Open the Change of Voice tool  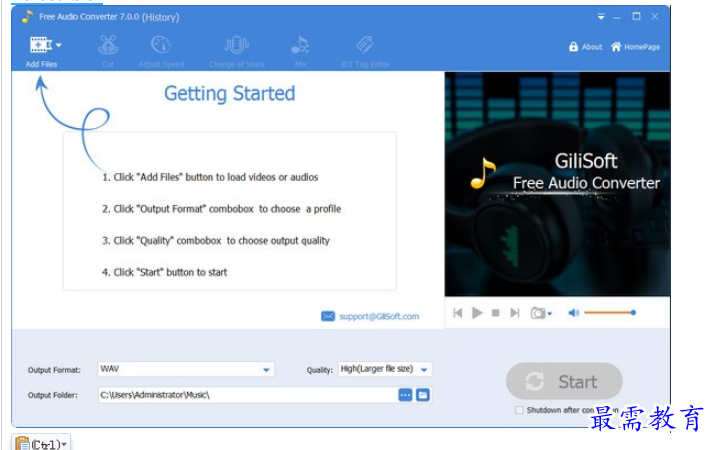[237, 51]
